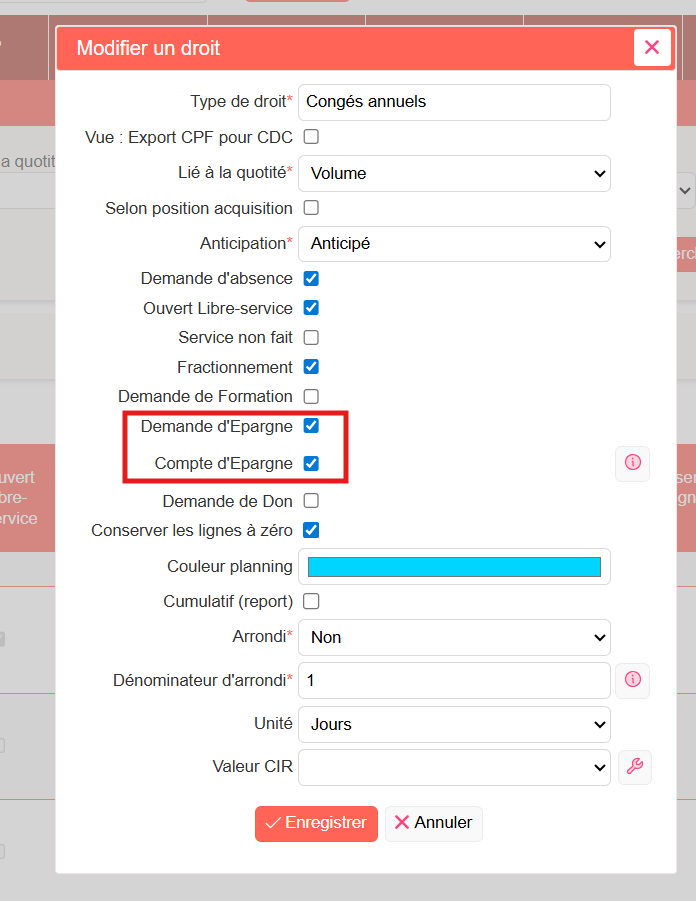This screenshot has height=901, width=696.
Task: Uncheck the Demande d'Epargne checkbox
Action: click(x=311, y=426)
